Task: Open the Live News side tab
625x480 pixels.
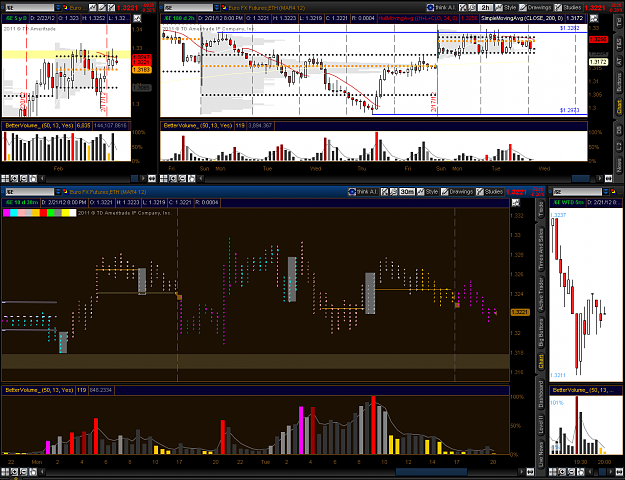Action: [541, 454]
